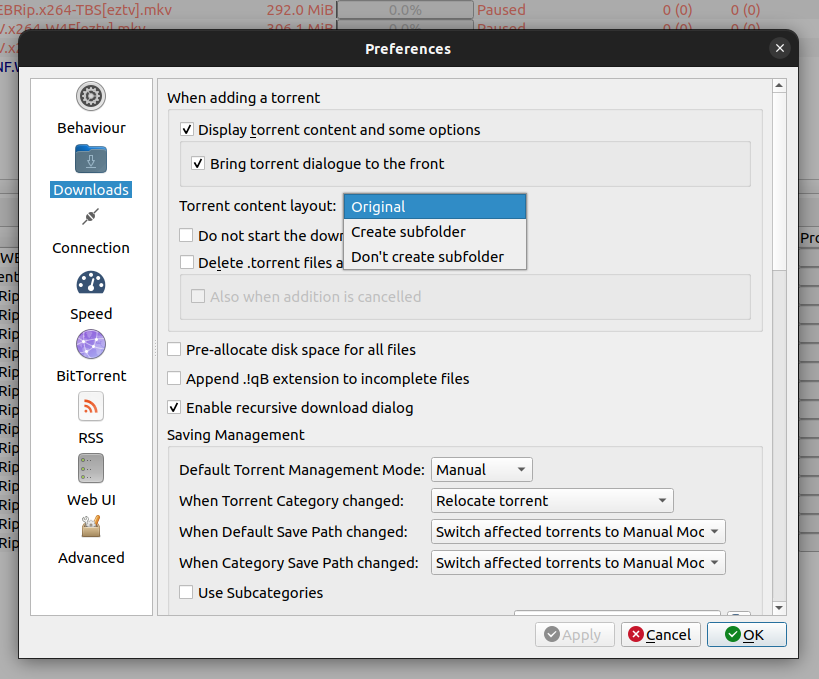
Task: Open the Default Torrent Management Mode dropdown
Action: click(x=481, y=469)
